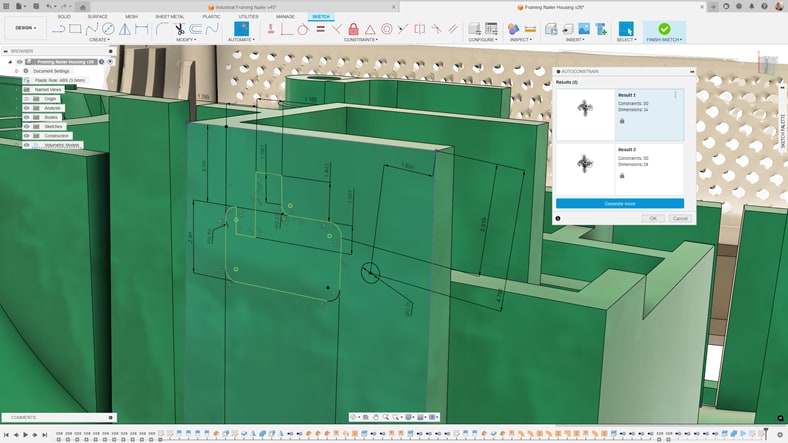This screenshot has height=443, width=788.
Task: Toggle visibility of Sketches folder
Action: (x=27, y=127)
